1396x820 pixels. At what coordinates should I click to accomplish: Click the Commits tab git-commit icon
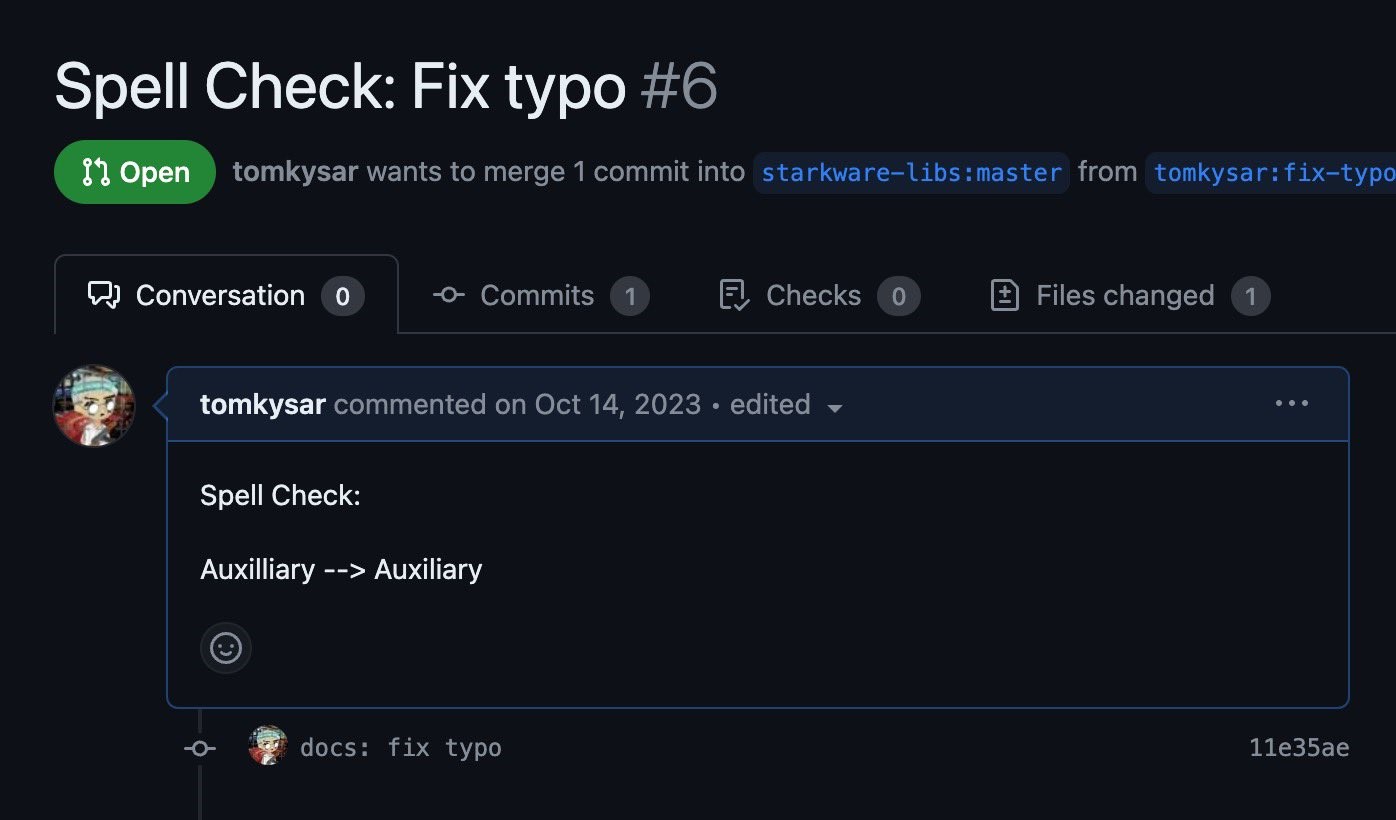click(448, 295)
